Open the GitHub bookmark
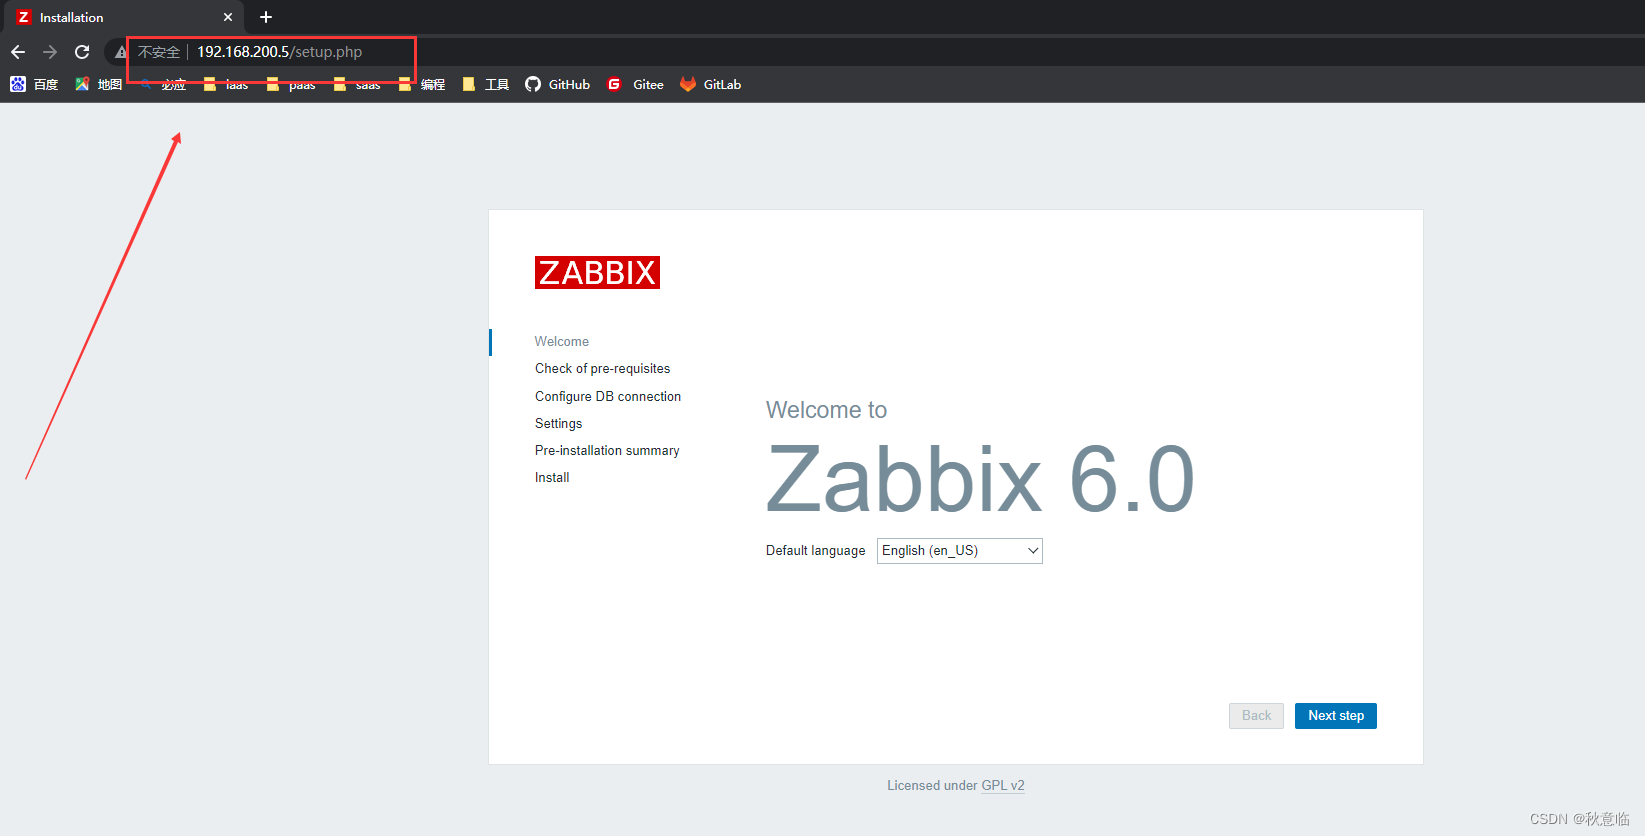 (x=558, y=84)
